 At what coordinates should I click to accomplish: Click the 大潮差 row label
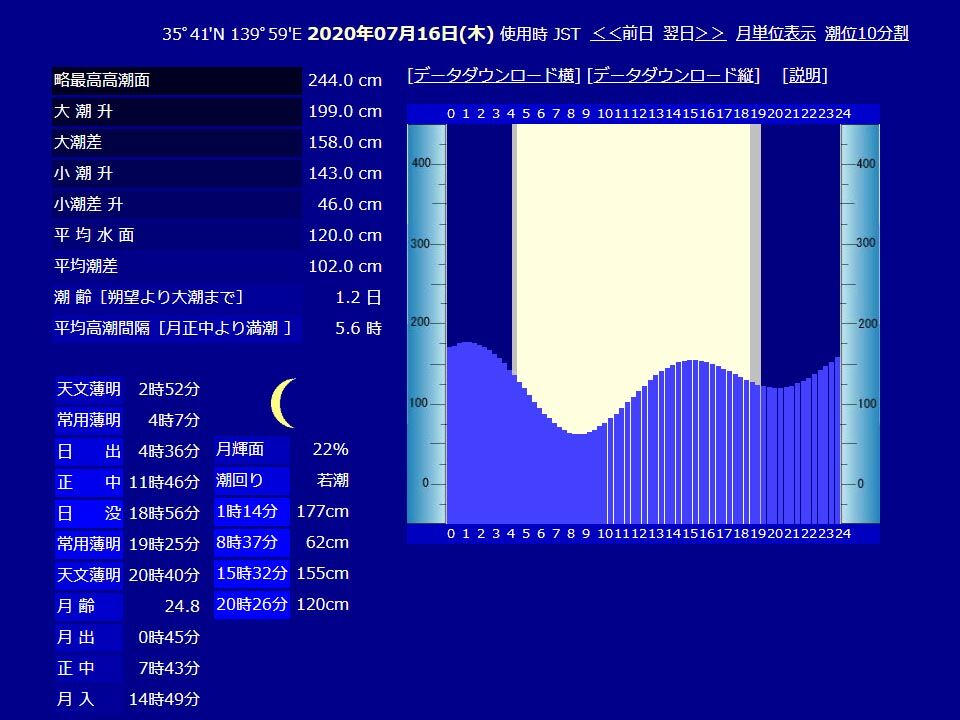click(177, 142)
